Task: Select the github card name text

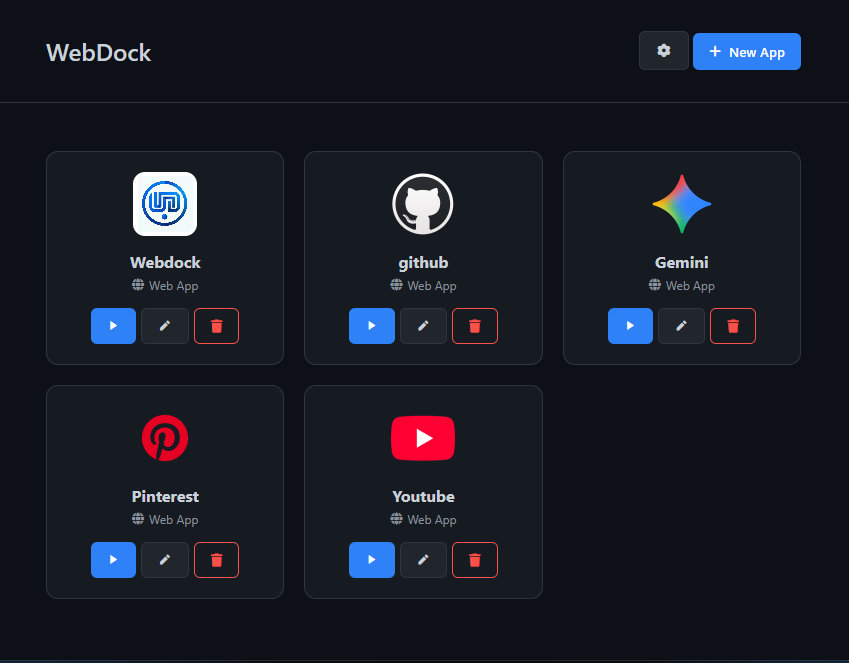Action: point(423,263)
